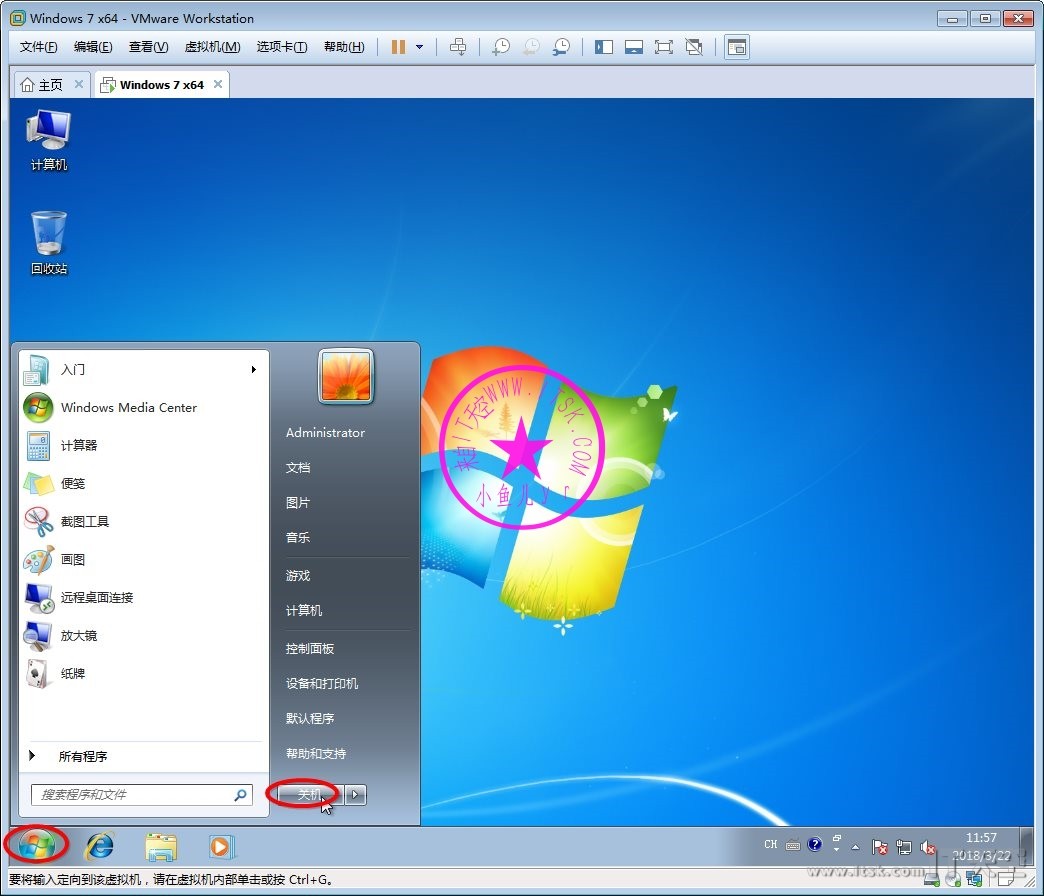
Task: Toggle the VMware library sidebar view
Action: (x=603, y=47)
